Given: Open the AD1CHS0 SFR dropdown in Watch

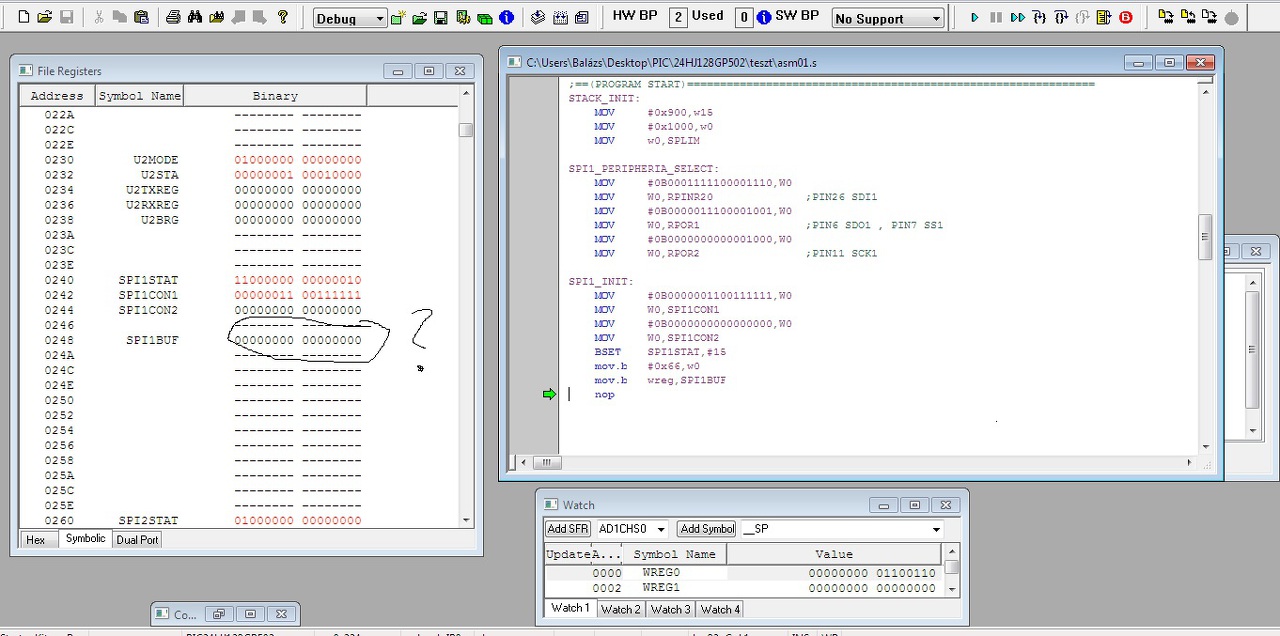Looking at the screenshot, I should [x=661, y=529].
